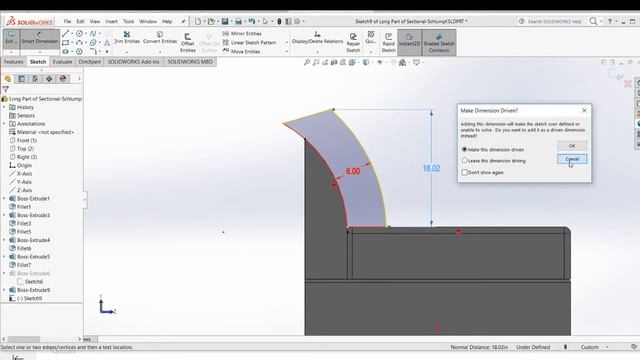Open the Insert menu
The image size is (640, 360).
pyautogui.click(x=111, y=21)
